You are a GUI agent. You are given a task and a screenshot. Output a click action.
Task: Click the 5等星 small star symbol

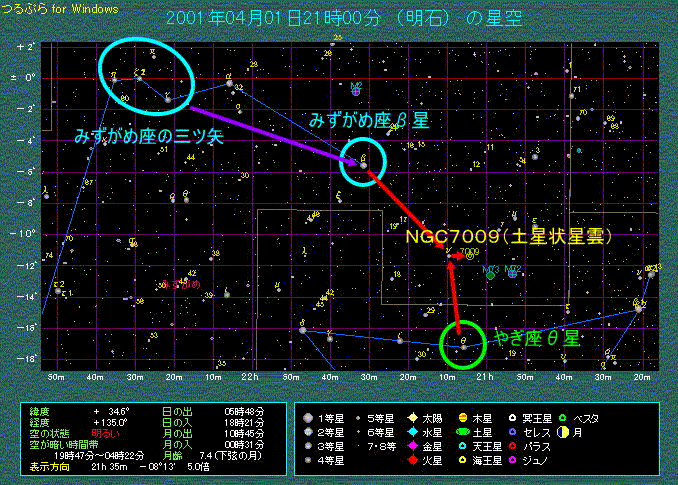pos(358,418)
